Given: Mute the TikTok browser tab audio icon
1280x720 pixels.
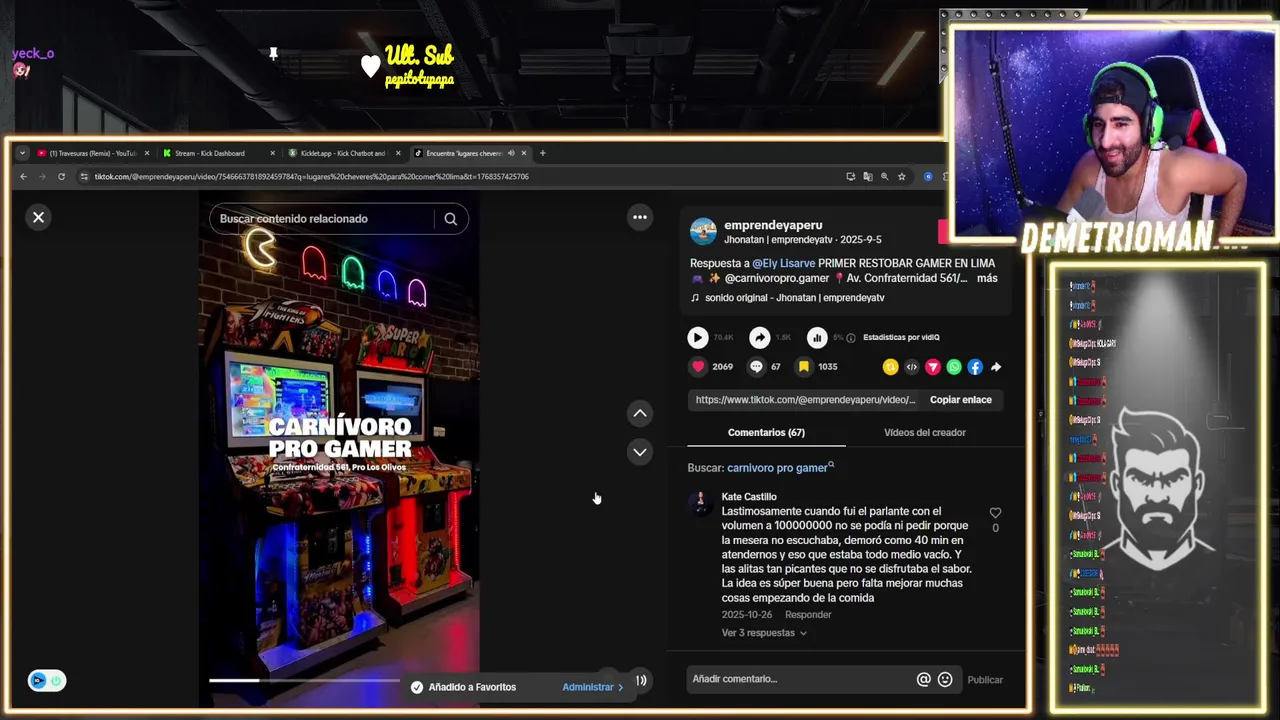Looking at the screenshot, I should click(x=511, y=153).
